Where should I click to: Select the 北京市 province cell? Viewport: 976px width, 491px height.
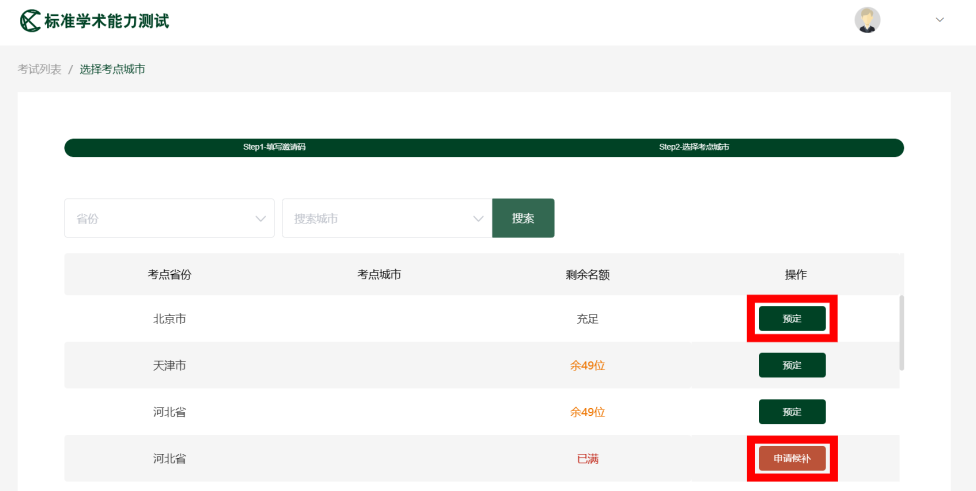tap(169, 319)
